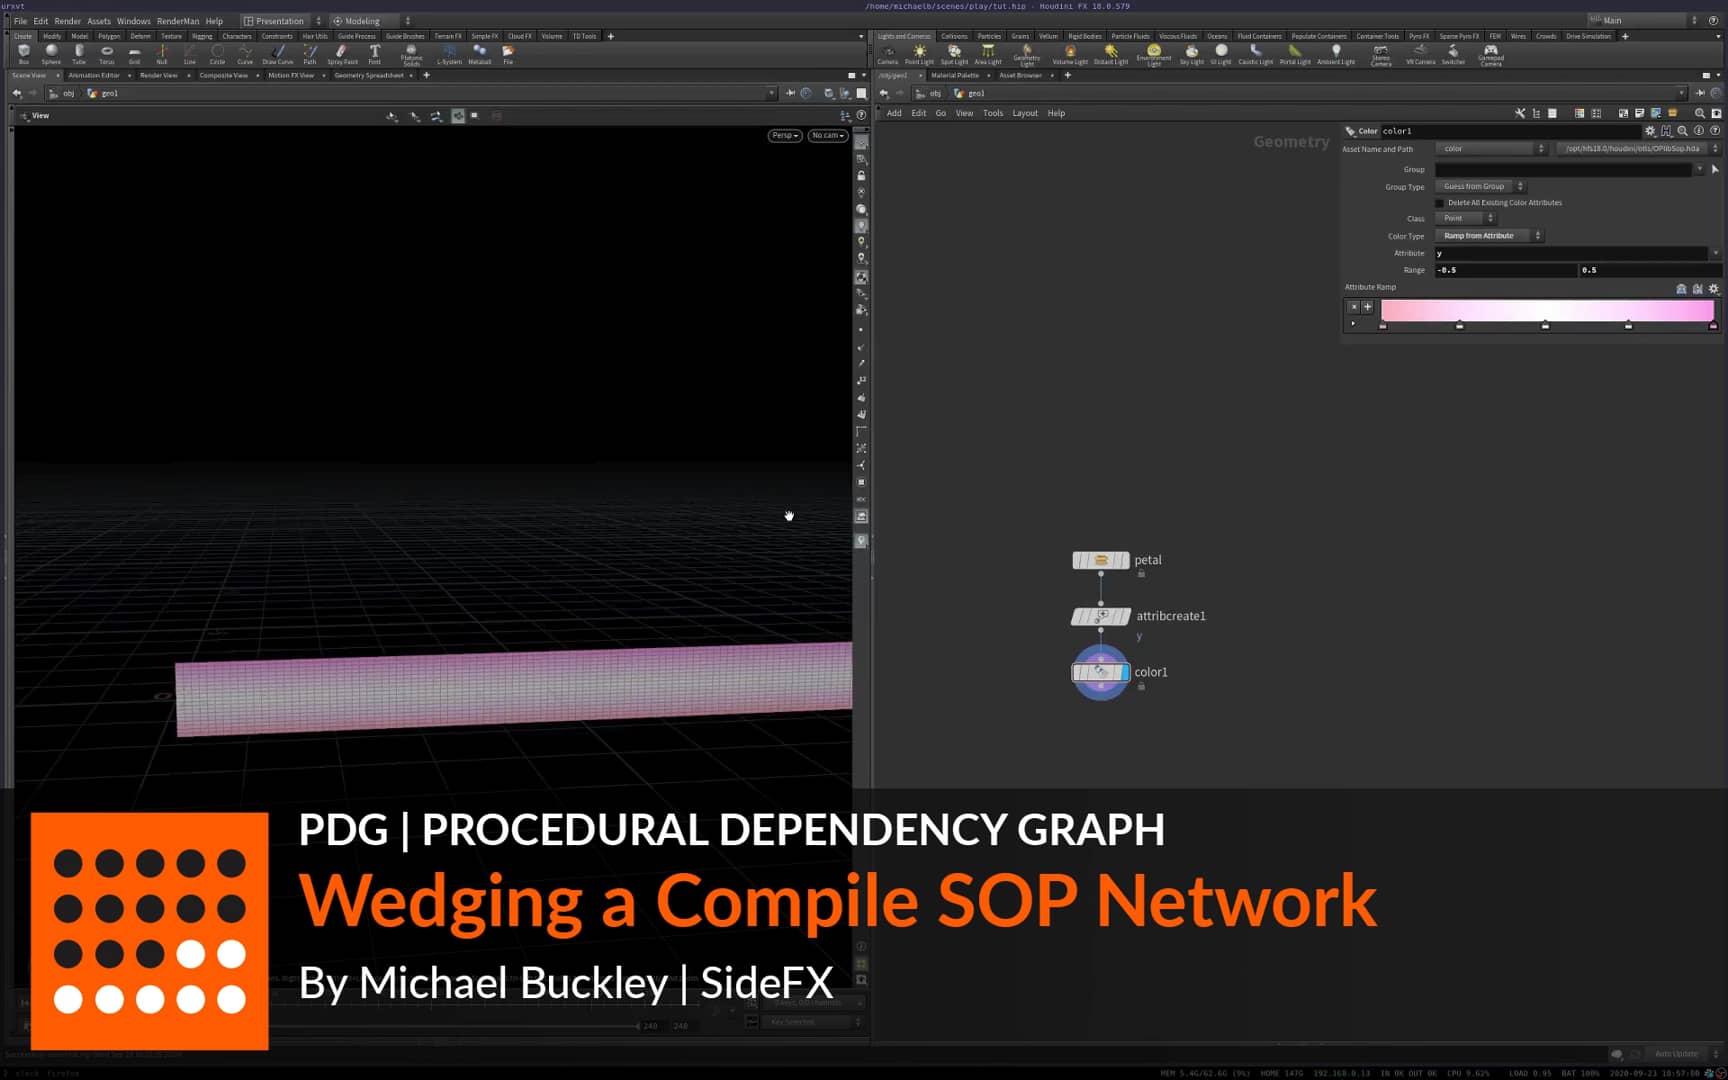
Task: Select the Metaball tool on the shelf
Action: pyautogui.click(x=480, y=52)
